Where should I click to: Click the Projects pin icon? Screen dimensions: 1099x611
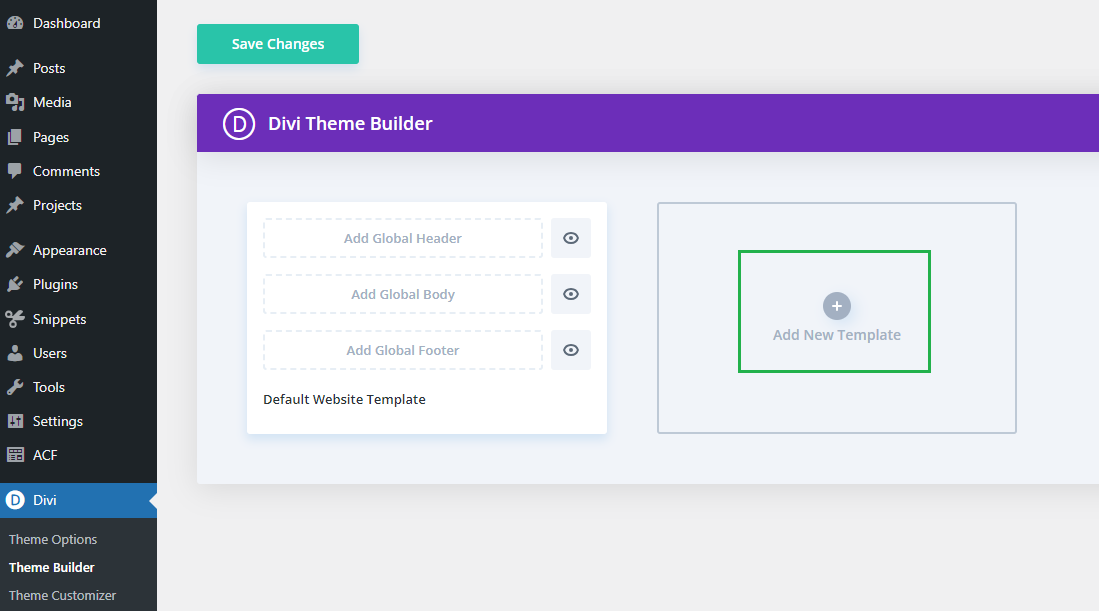point(15,205)
